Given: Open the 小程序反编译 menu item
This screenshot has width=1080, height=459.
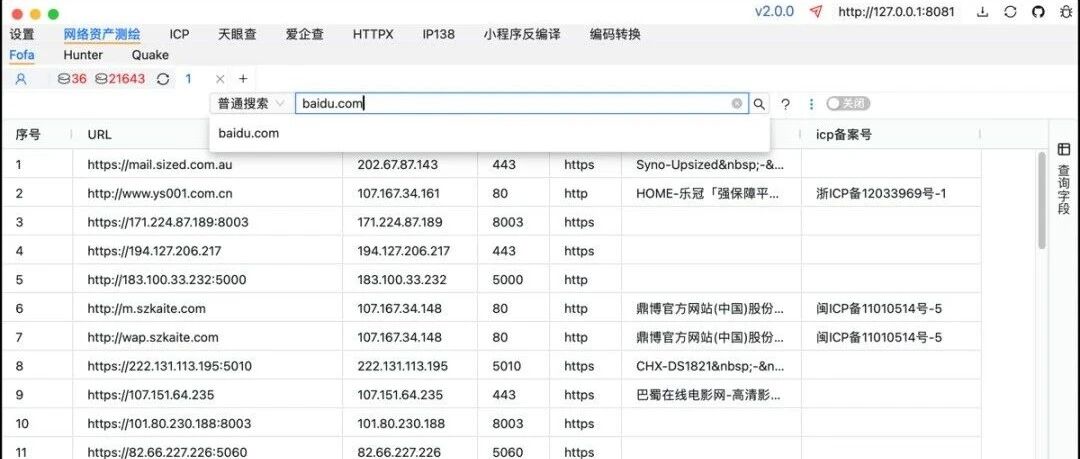Looking at the screenshot, I should pyautogui.click(x=522, y=34).
